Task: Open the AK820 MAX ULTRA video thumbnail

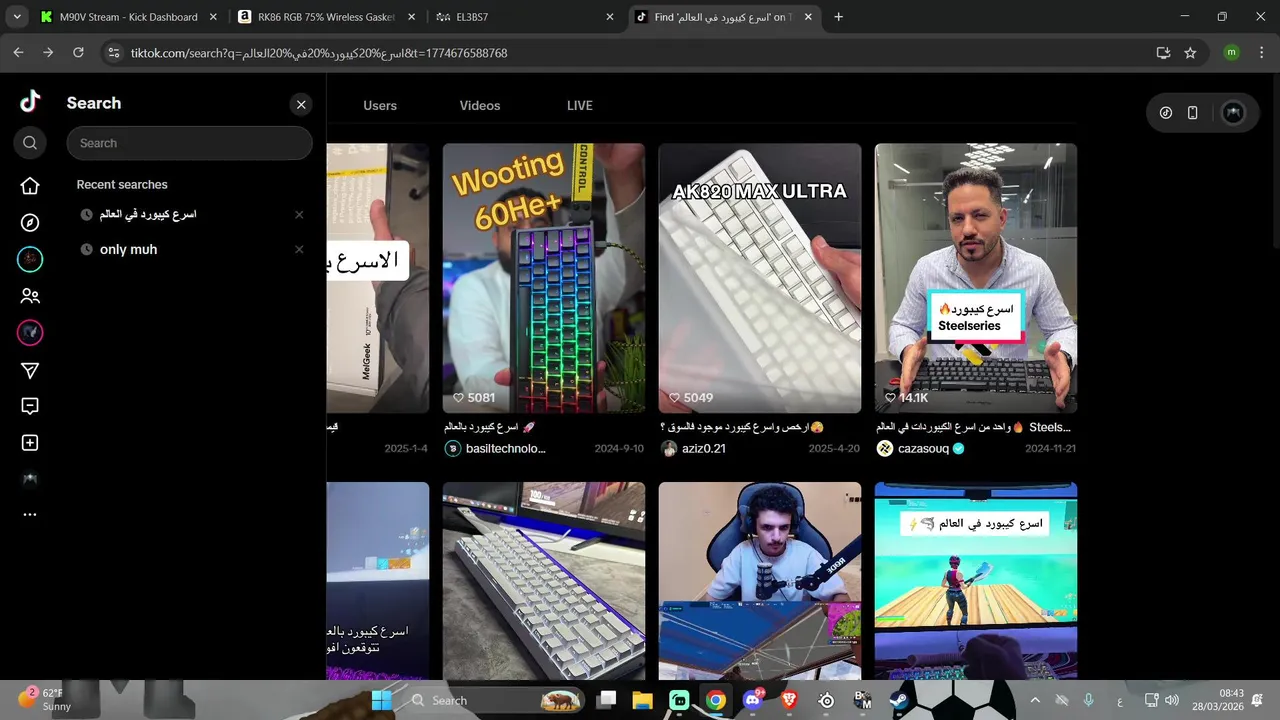Action: (x=760, y=278)
